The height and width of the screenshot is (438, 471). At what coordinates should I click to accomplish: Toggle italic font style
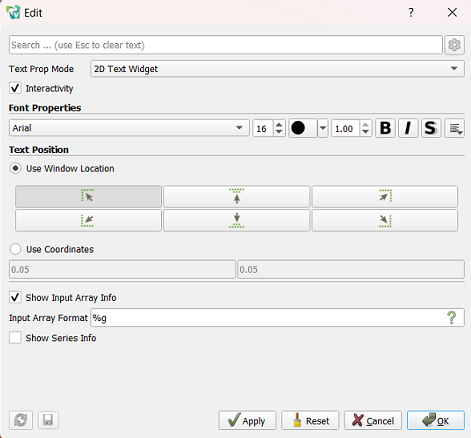pyautogui.click(x=408, y=128)
